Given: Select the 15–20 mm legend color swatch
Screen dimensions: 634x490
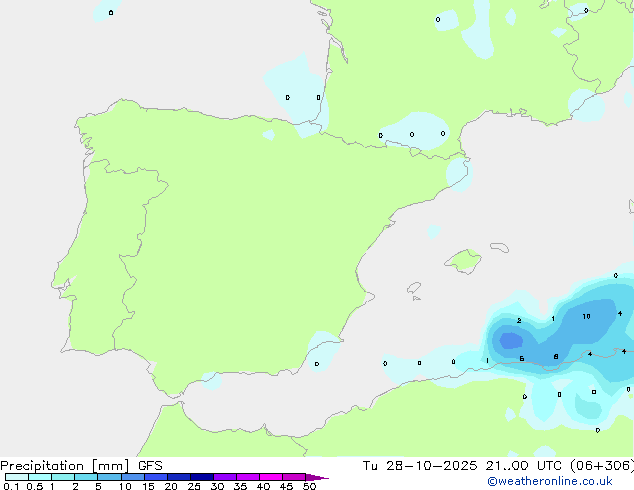Looking at the screenshot, I should pos(156,477).
